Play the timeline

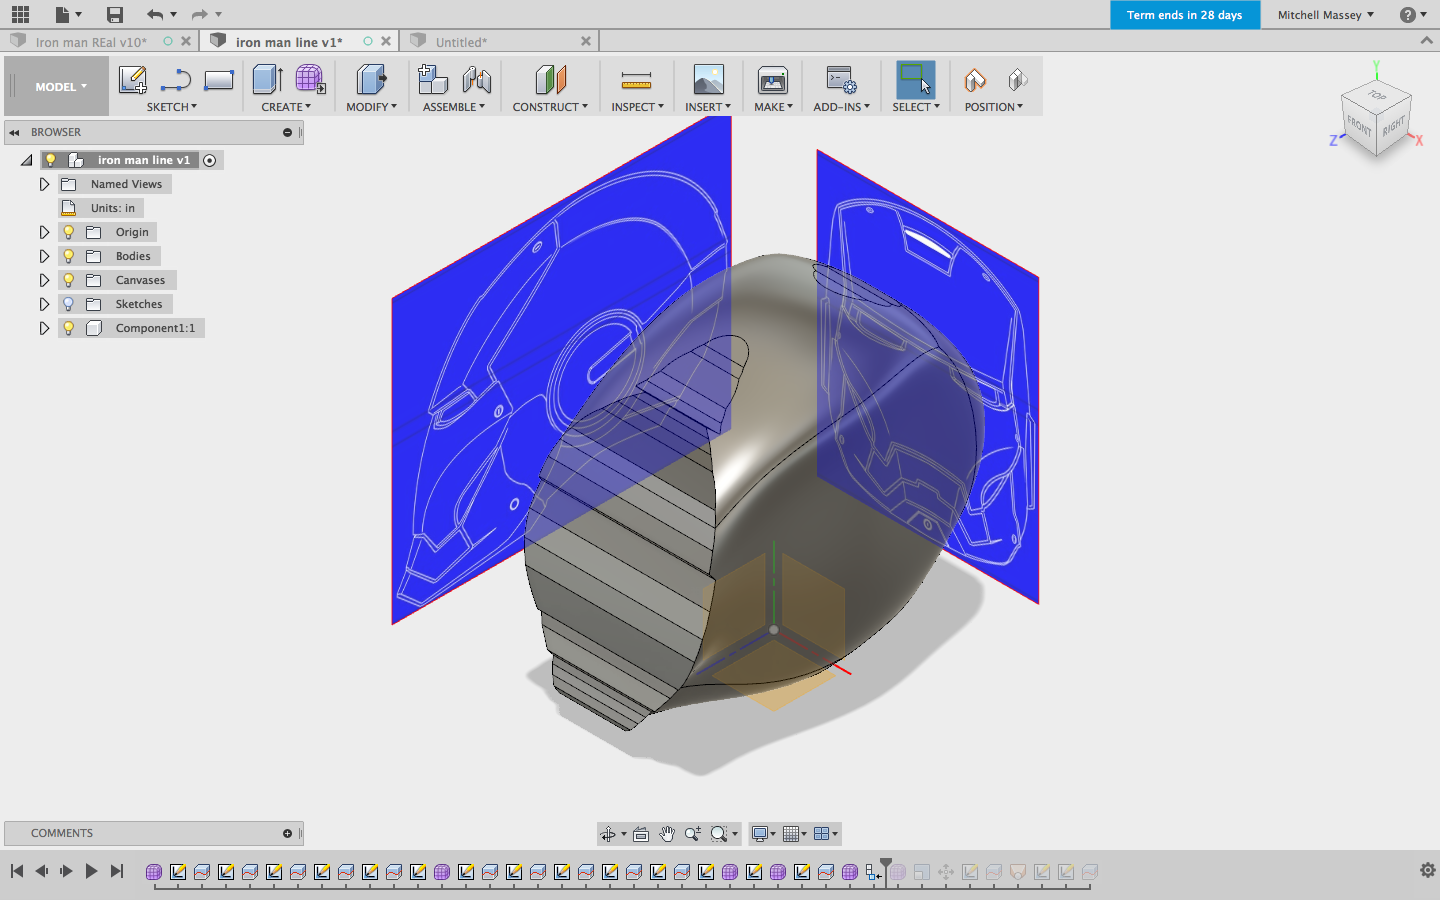[91, 871]
